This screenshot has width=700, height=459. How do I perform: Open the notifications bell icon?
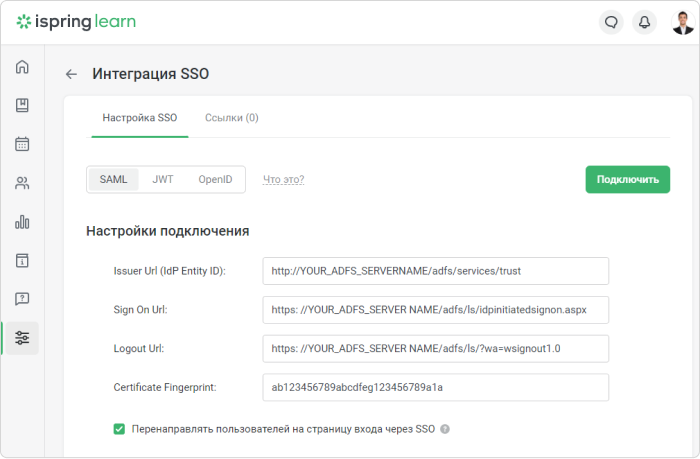[x=644, y=22]
